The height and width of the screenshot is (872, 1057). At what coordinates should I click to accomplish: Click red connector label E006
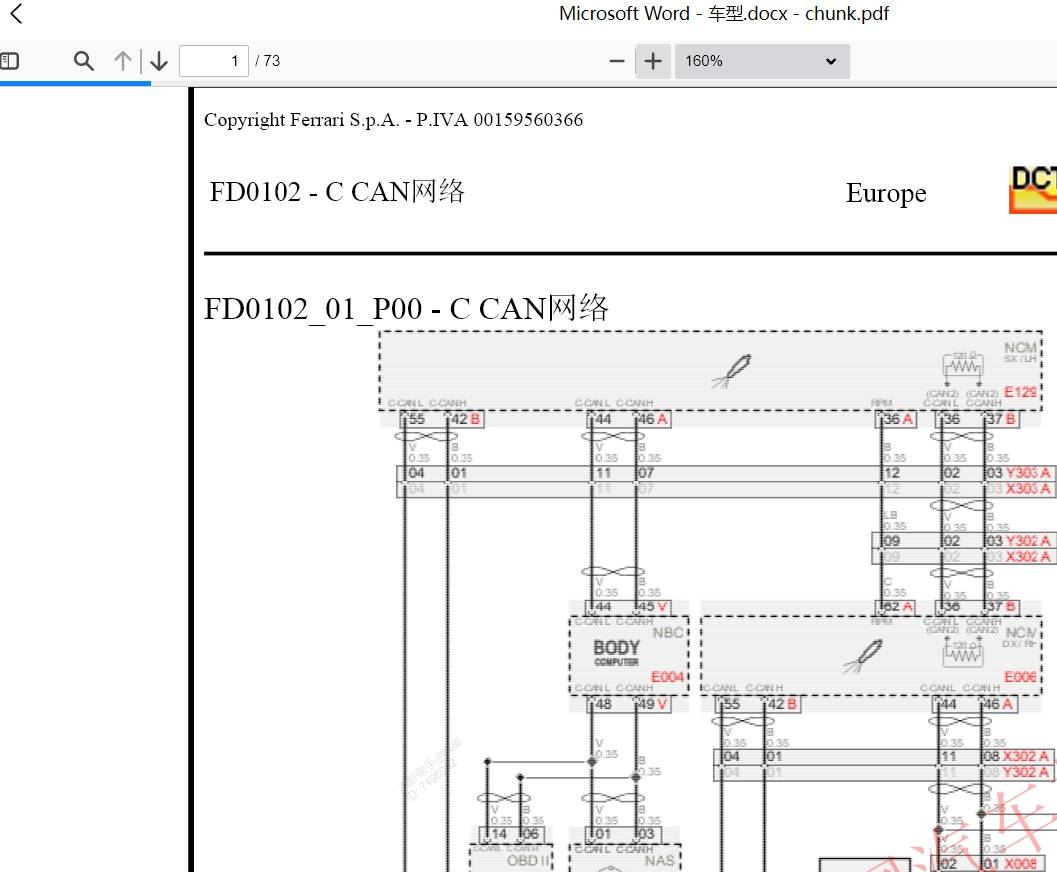click(x=1020, y=677)
